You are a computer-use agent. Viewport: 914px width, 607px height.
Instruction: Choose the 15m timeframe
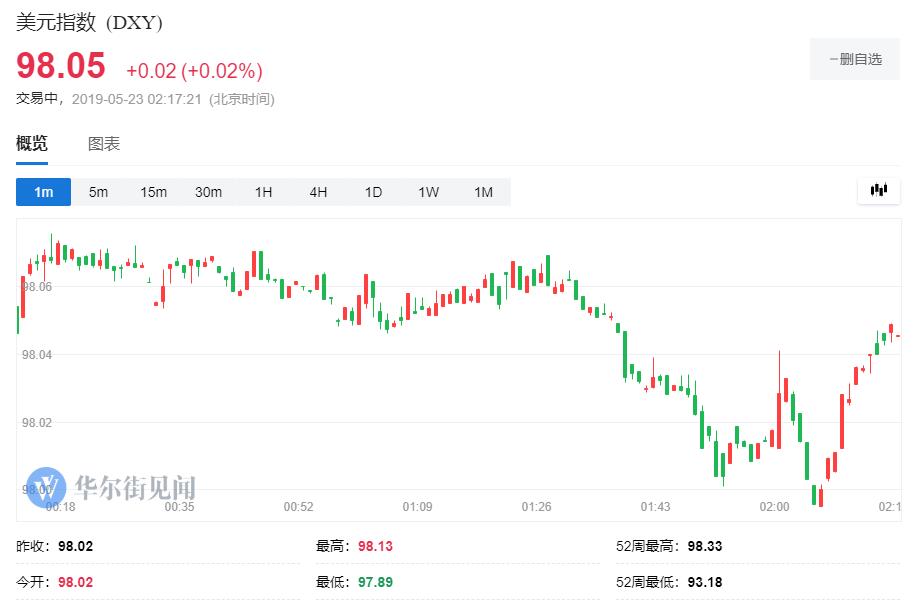pos(153,192)
